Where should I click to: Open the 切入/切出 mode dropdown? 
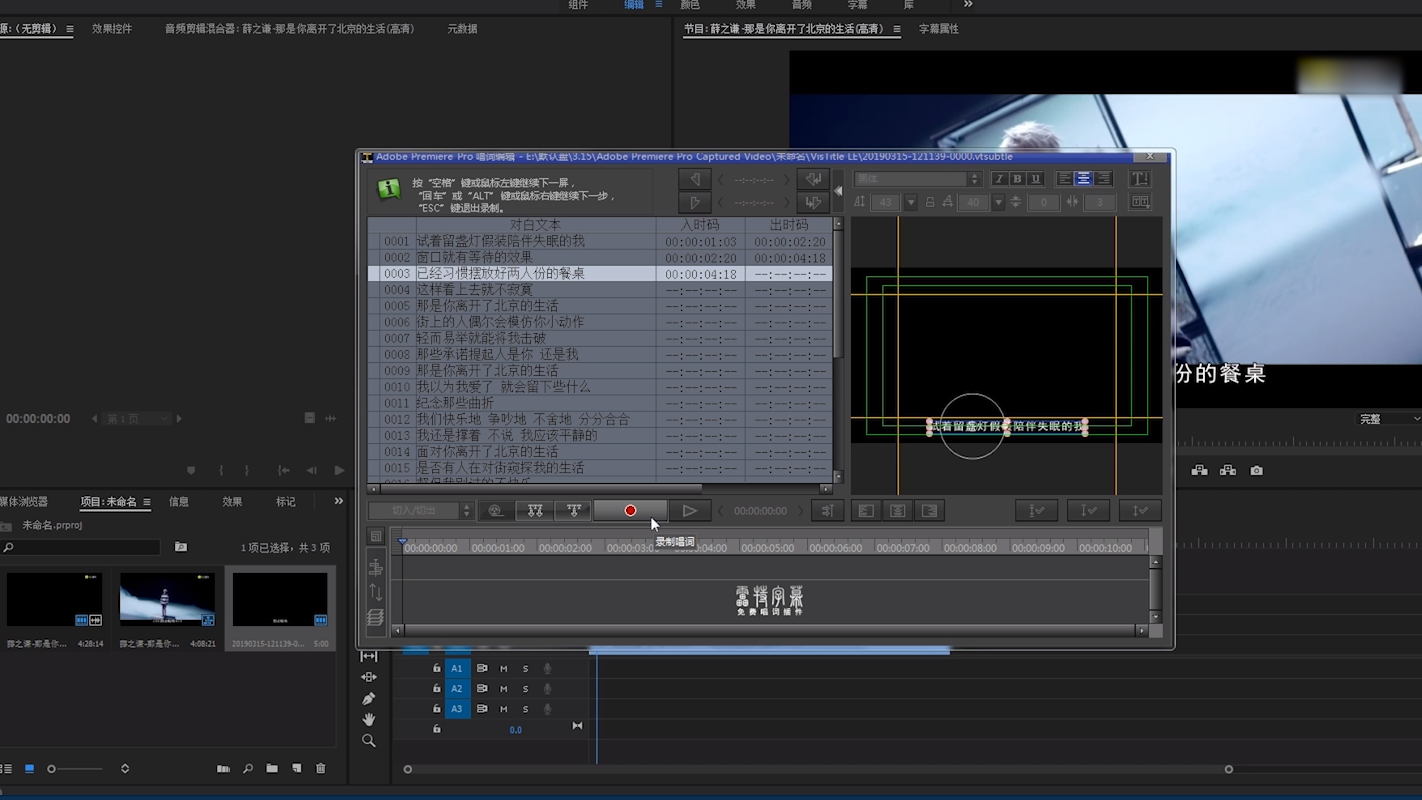(421, 511)
